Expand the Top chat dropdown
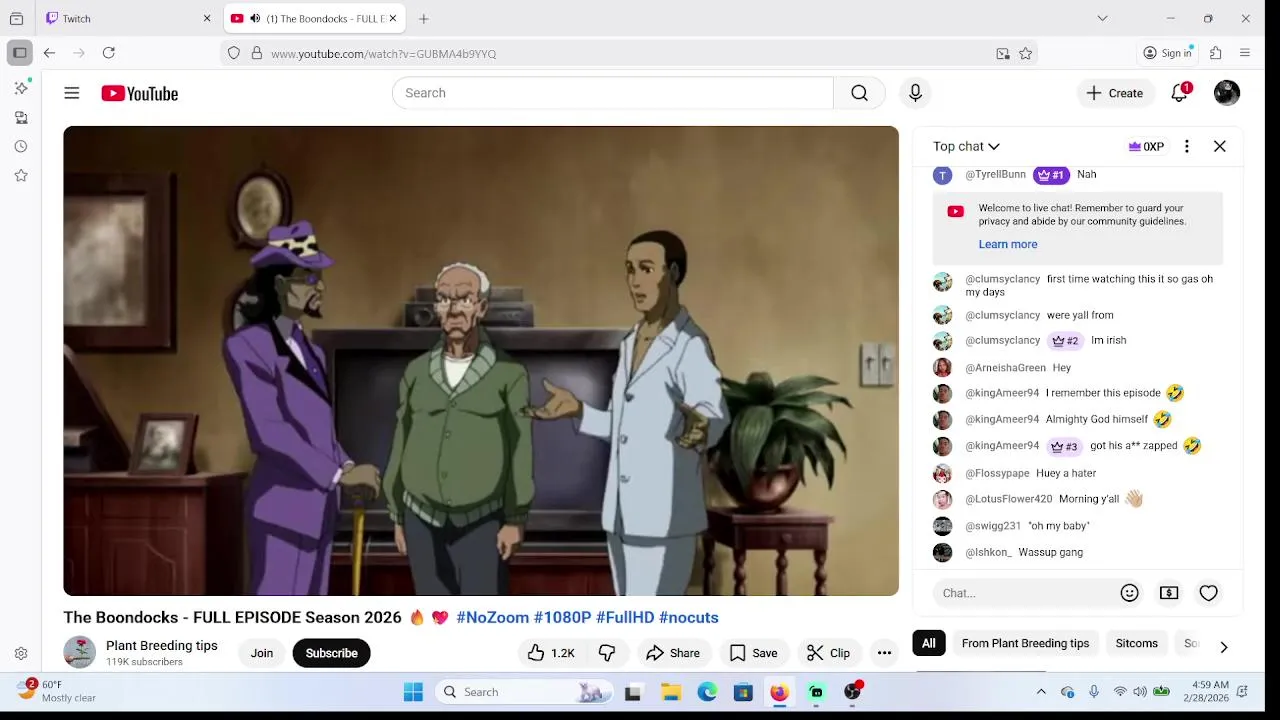 tap(966, 146)
